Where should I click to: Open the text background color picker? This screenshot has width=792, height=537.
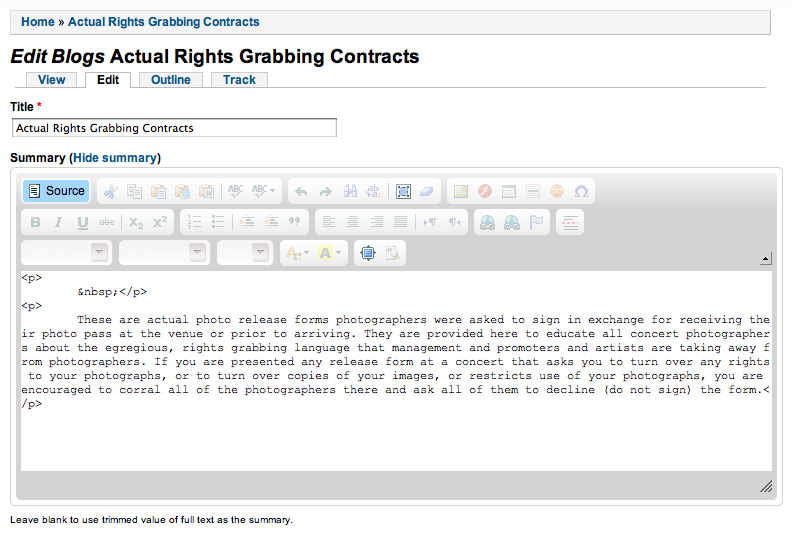pos(330,253)
